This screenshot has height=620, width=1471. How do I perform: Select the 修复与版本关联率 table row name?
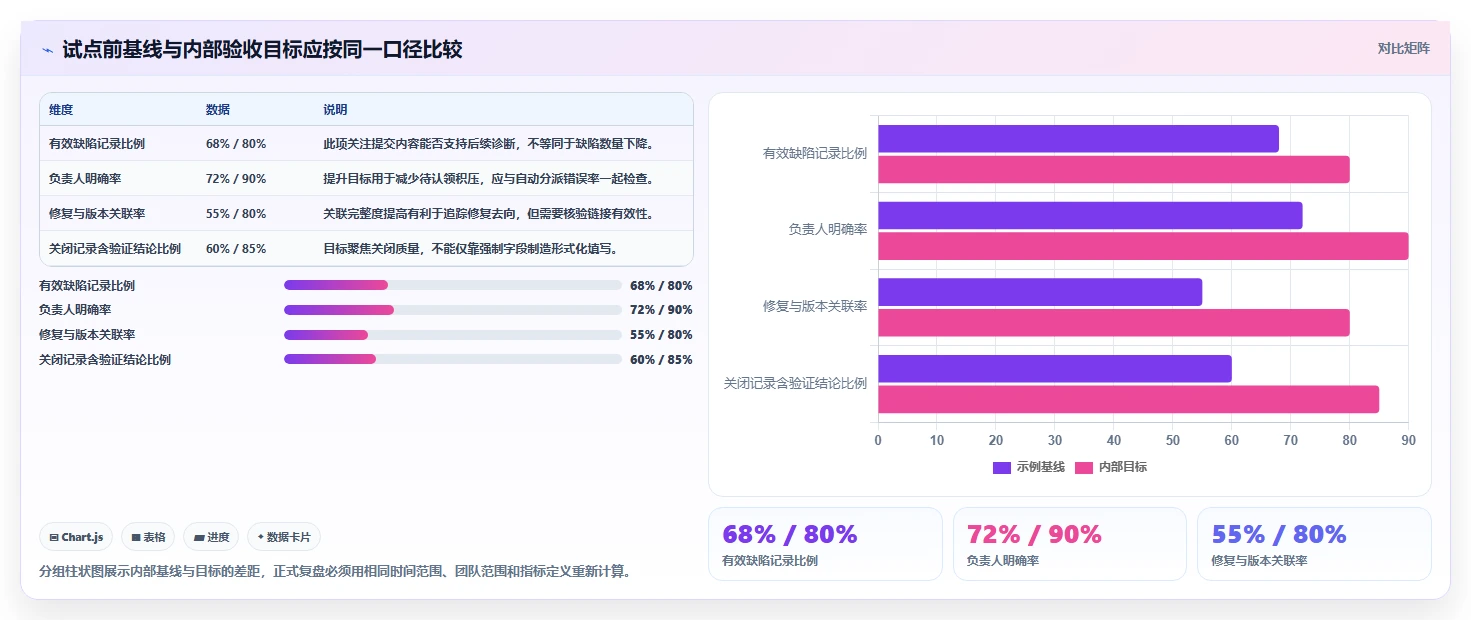coord(97,214)
